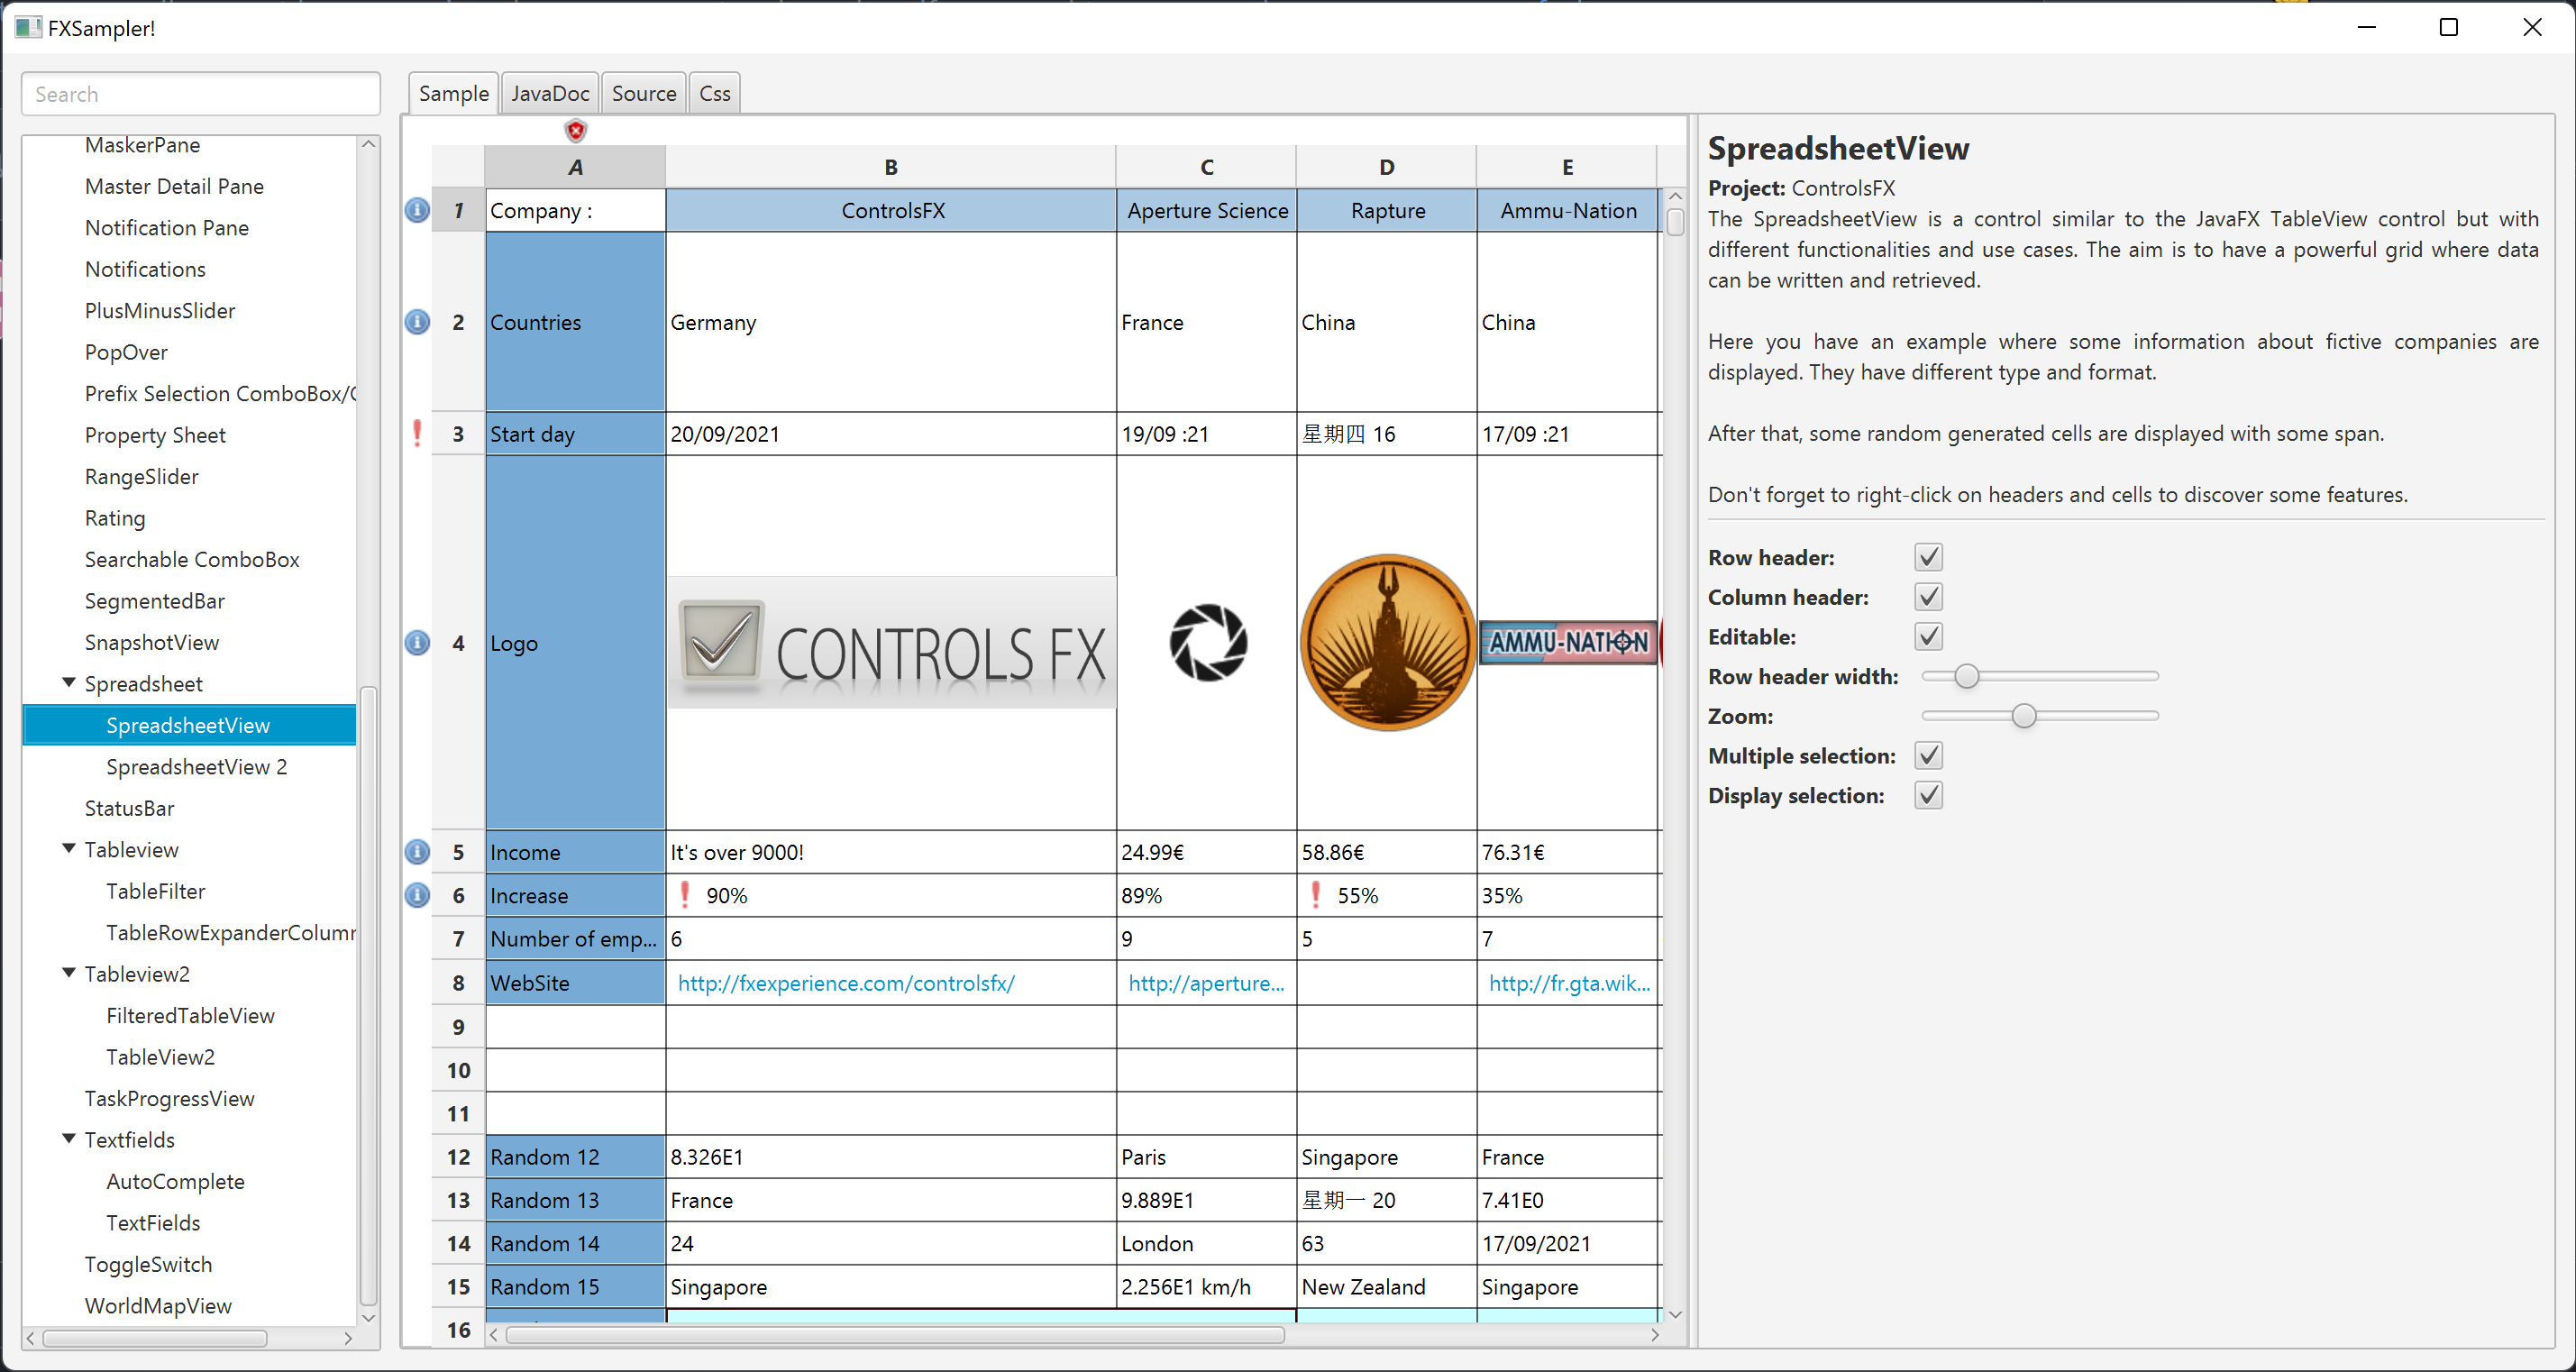Click the red error badge above column A
The image size is (2576, 1372).
(x=576, y=131)
